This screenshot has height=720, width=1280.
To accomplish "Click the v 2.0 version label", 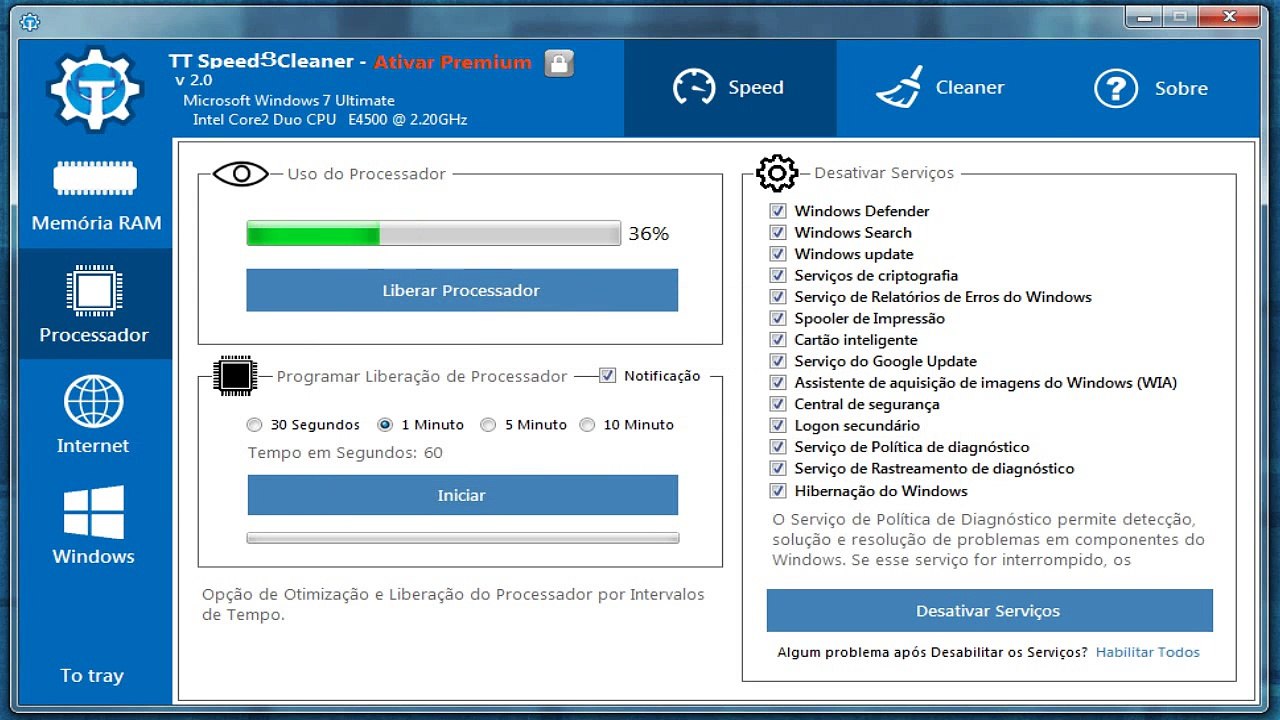I will [x=193, y=81].
